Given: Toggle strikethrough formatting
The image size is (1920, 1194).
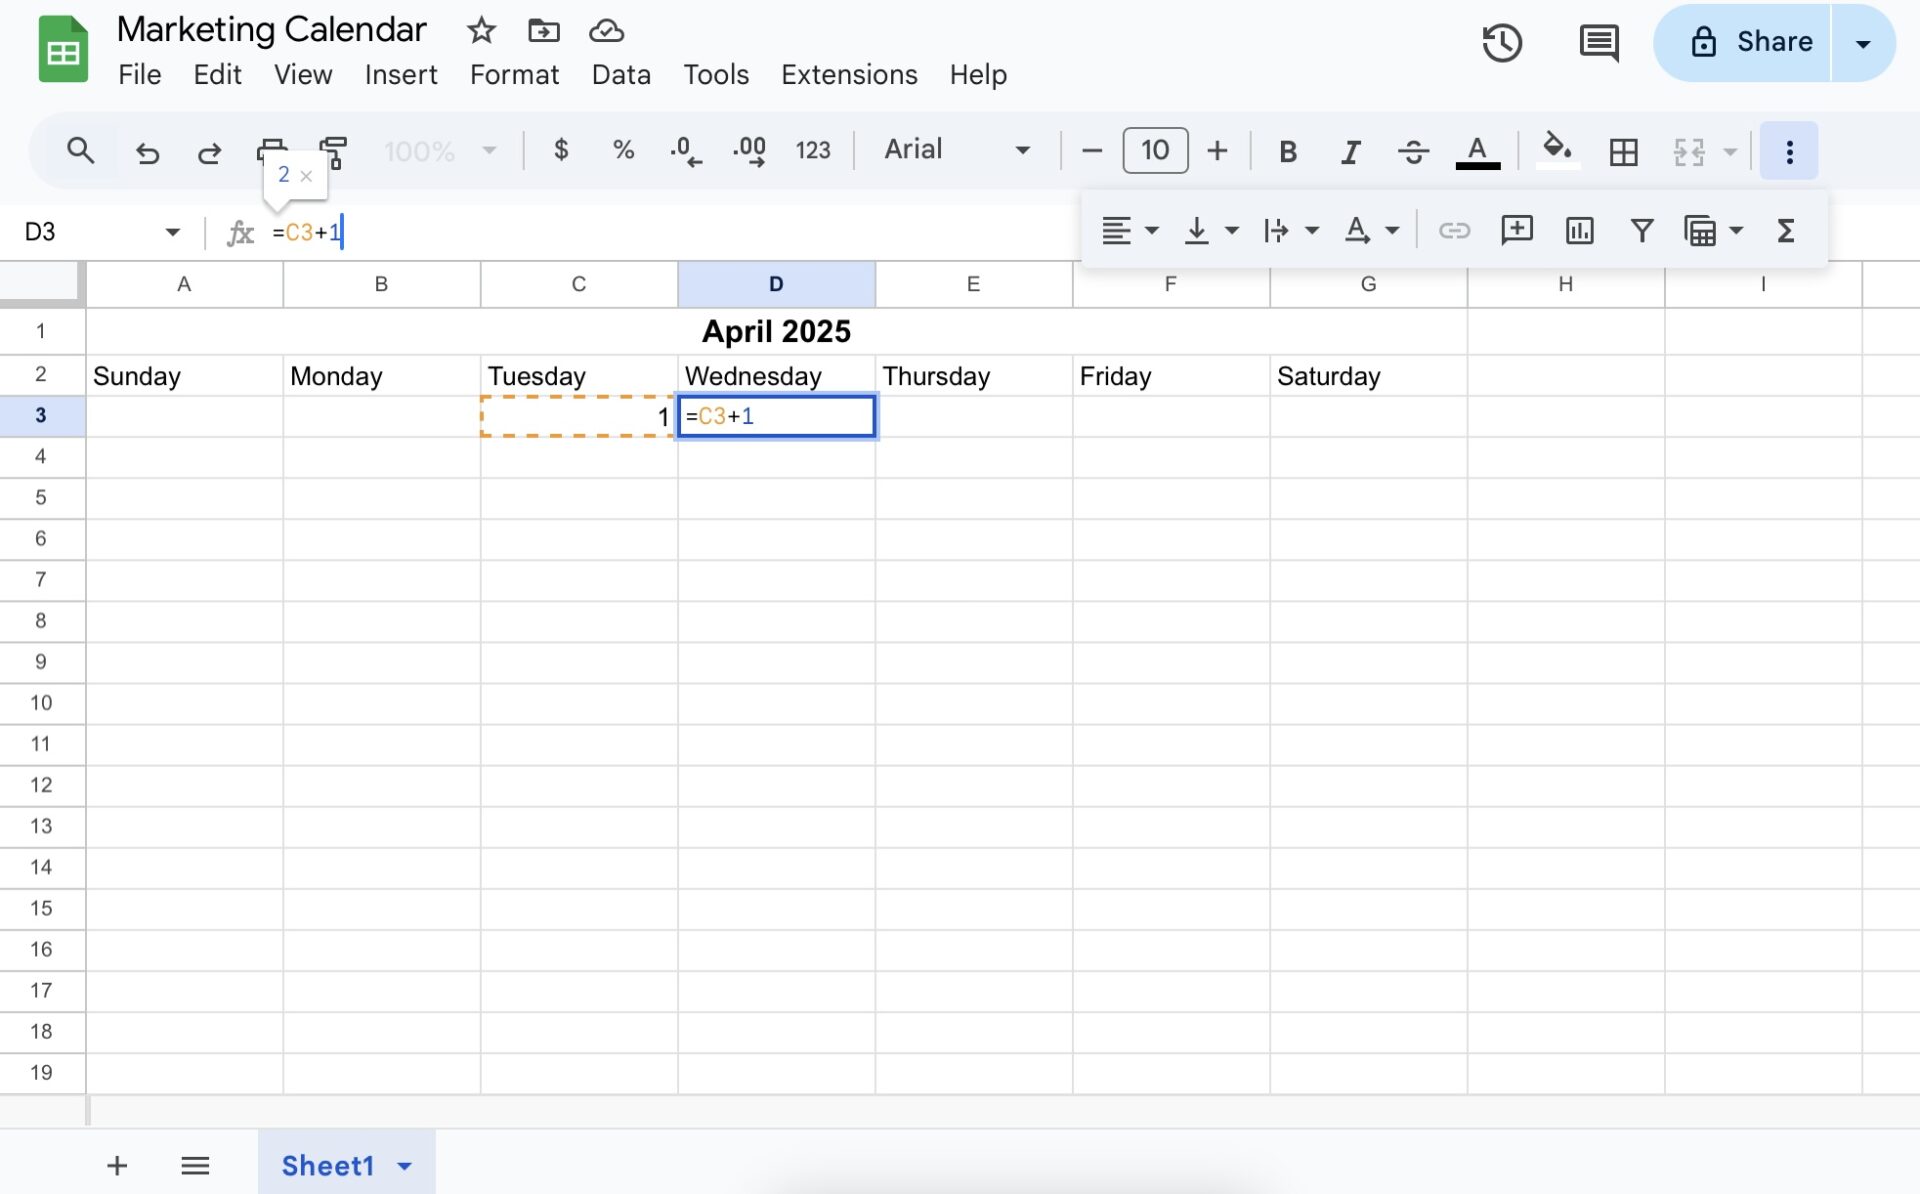Looking at the screenshot, I should point(1413,151).
